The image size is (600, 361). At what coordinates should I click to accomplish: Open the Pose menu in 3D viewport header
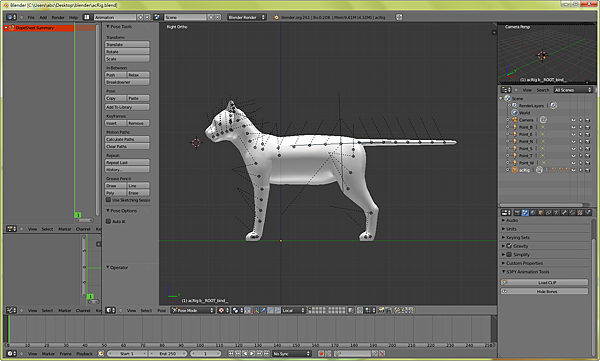pyautogui.click(x=161, y=310)
